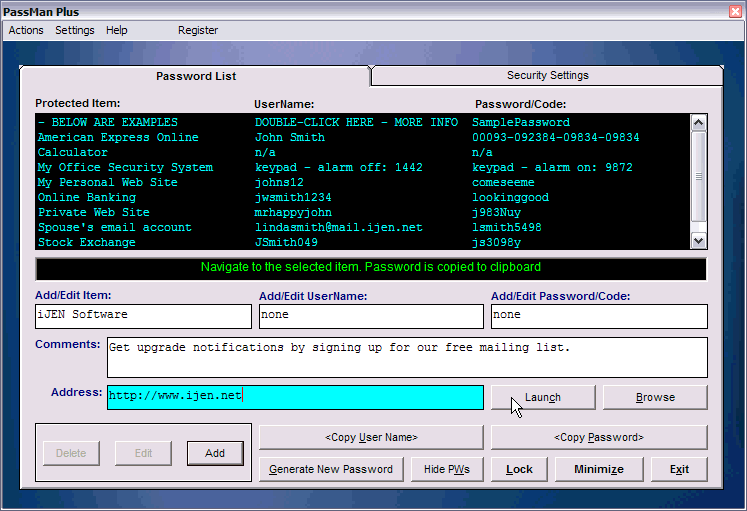Click the Minimize button
This screenshot has height=511, width=747.
(x=599, y=470)
